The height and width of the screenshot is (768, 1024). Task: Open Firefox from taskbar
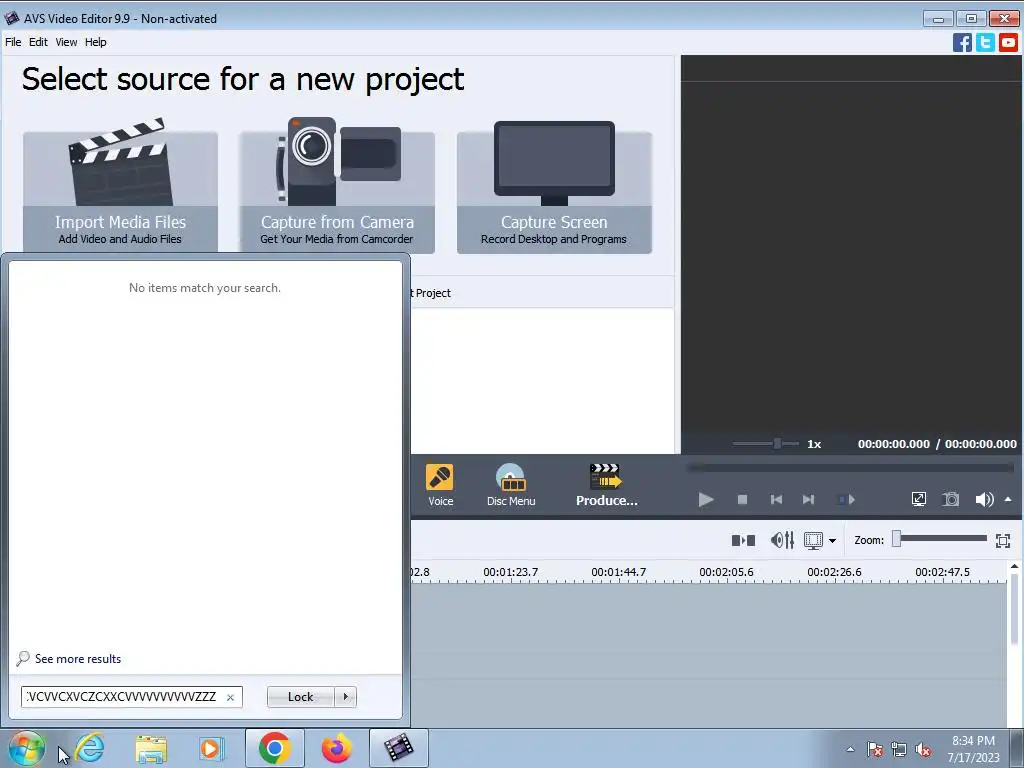pyautogui.click(x=336, y=748)
